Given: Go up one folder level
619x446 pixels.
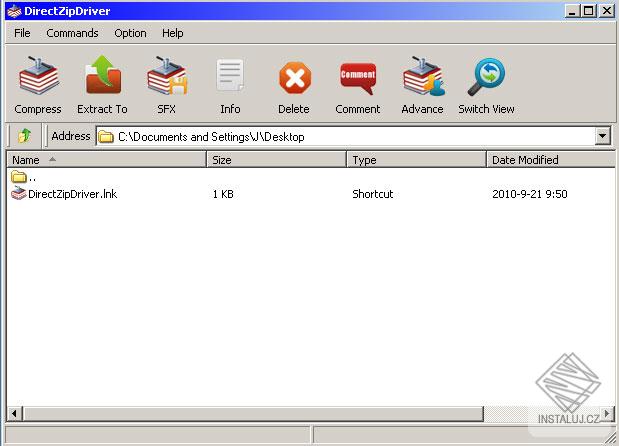Looking at the screenshot, I should pyautogui.click(x=24, y=136).
